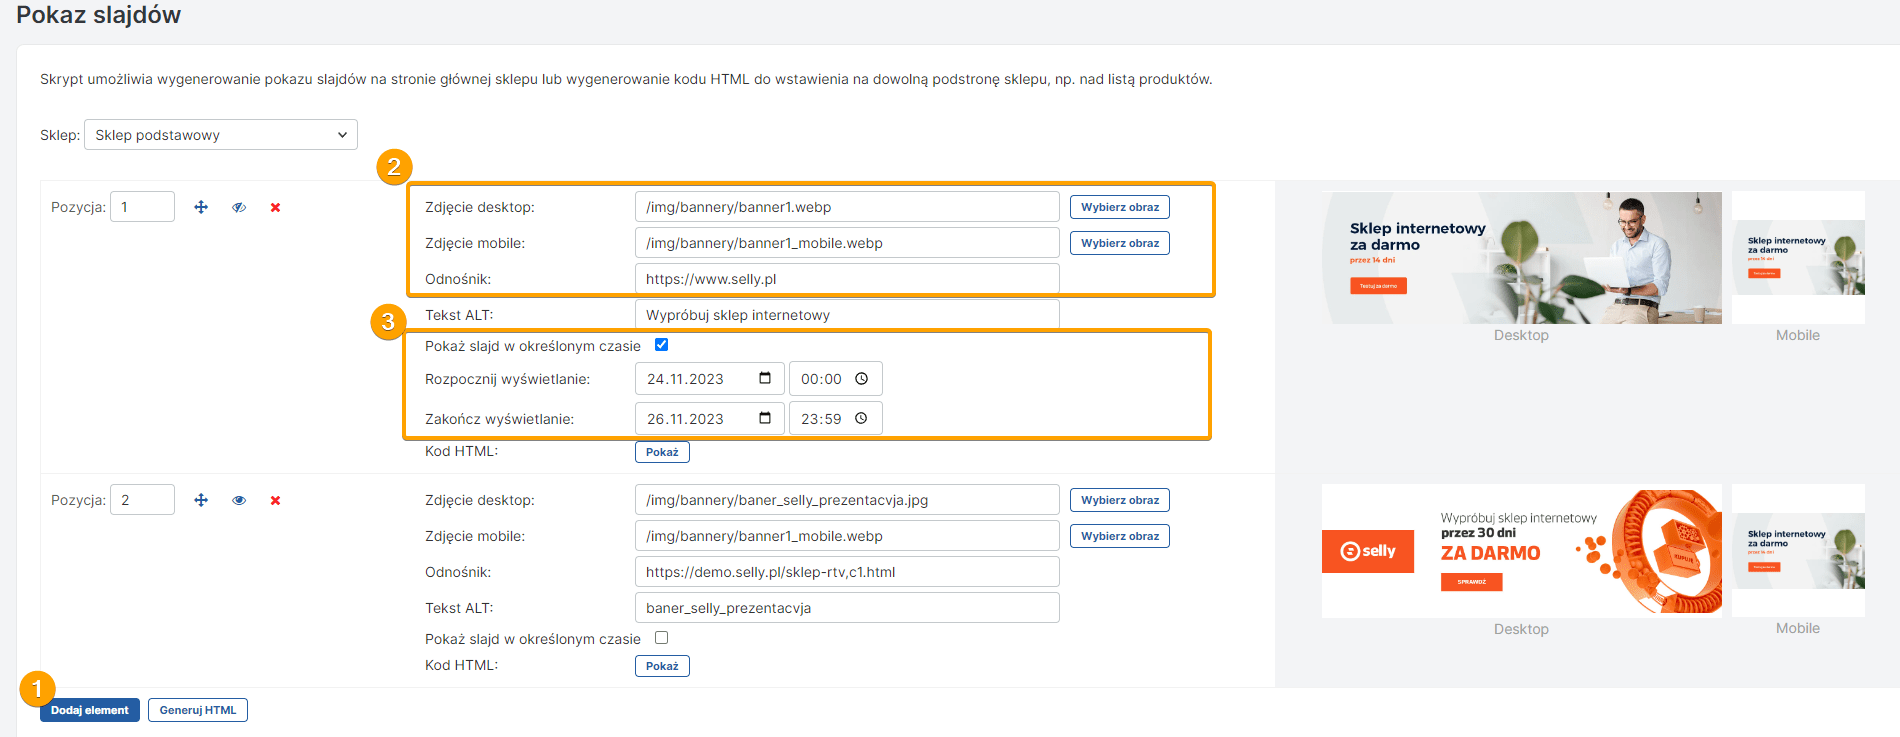The height and width of the screenshot is (737, 1900).
Task: Edit ALT text Wypróbuj sklep internetowy
Action: [x=847, y=315]
